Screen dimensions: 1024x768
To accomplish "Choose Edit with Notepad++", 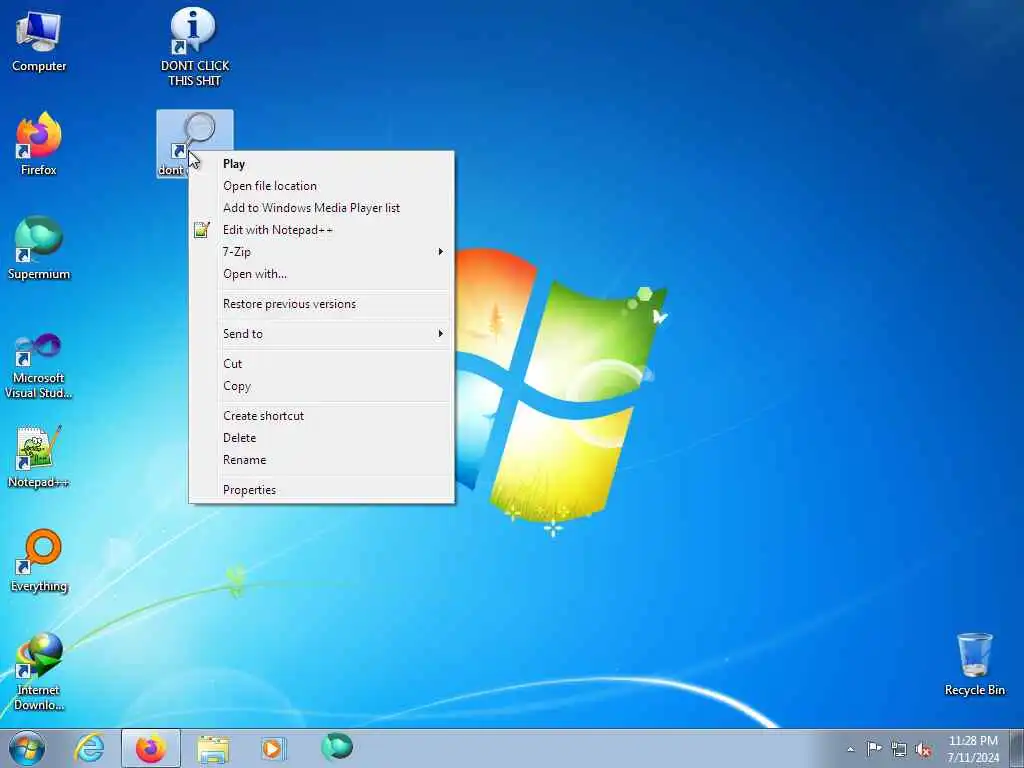I will coord(321,230).
